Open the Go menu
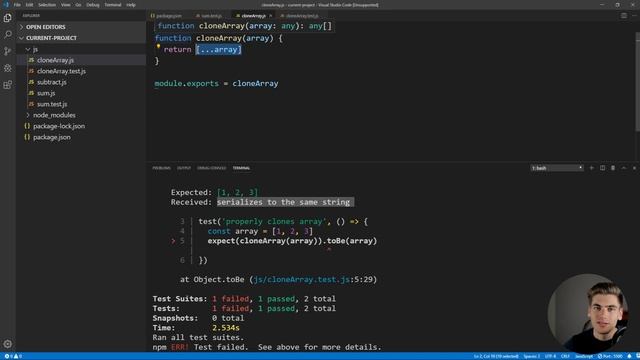640x360 pixels. [78, 5]
